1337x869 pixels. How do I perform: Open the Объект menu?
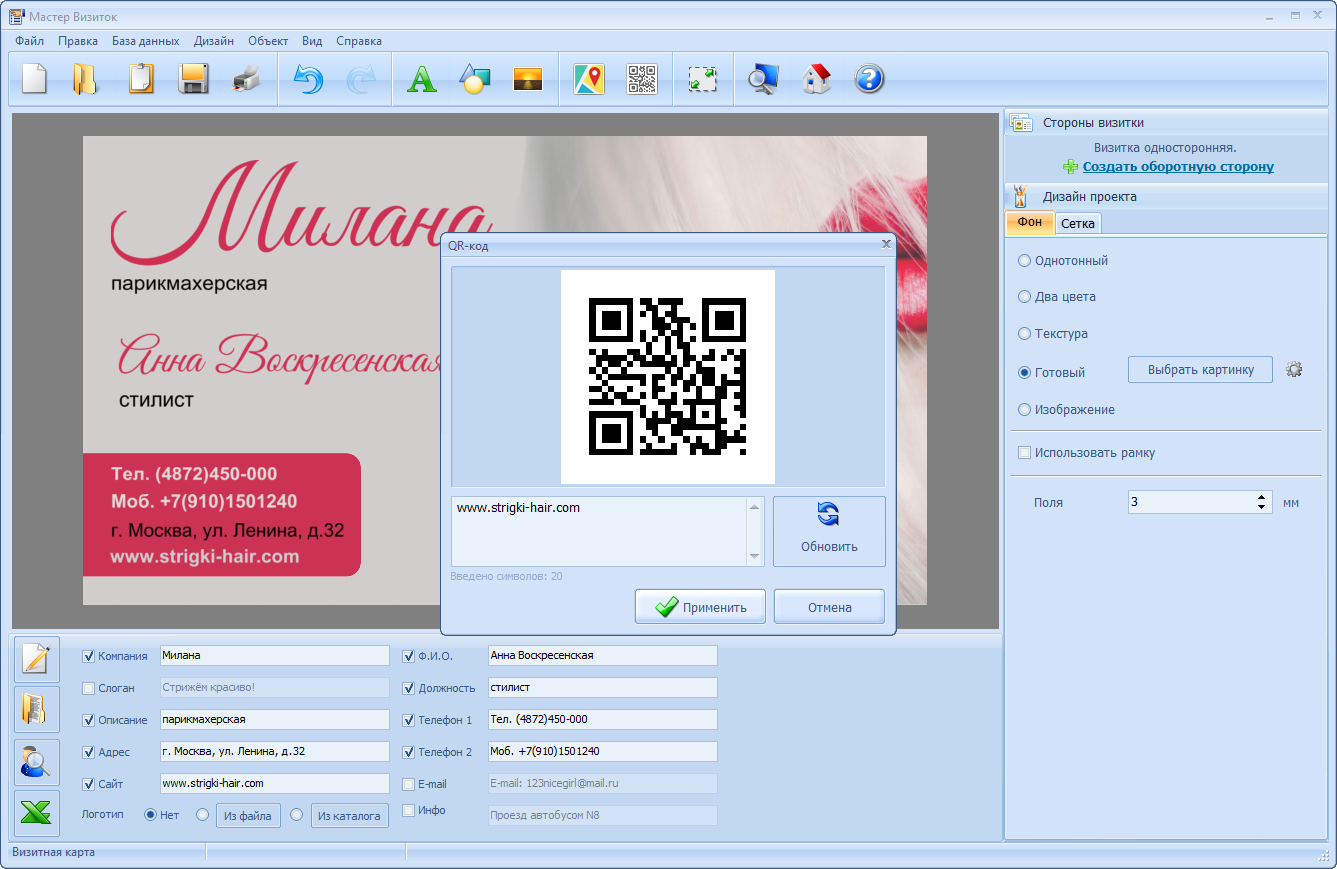[268, 41]
